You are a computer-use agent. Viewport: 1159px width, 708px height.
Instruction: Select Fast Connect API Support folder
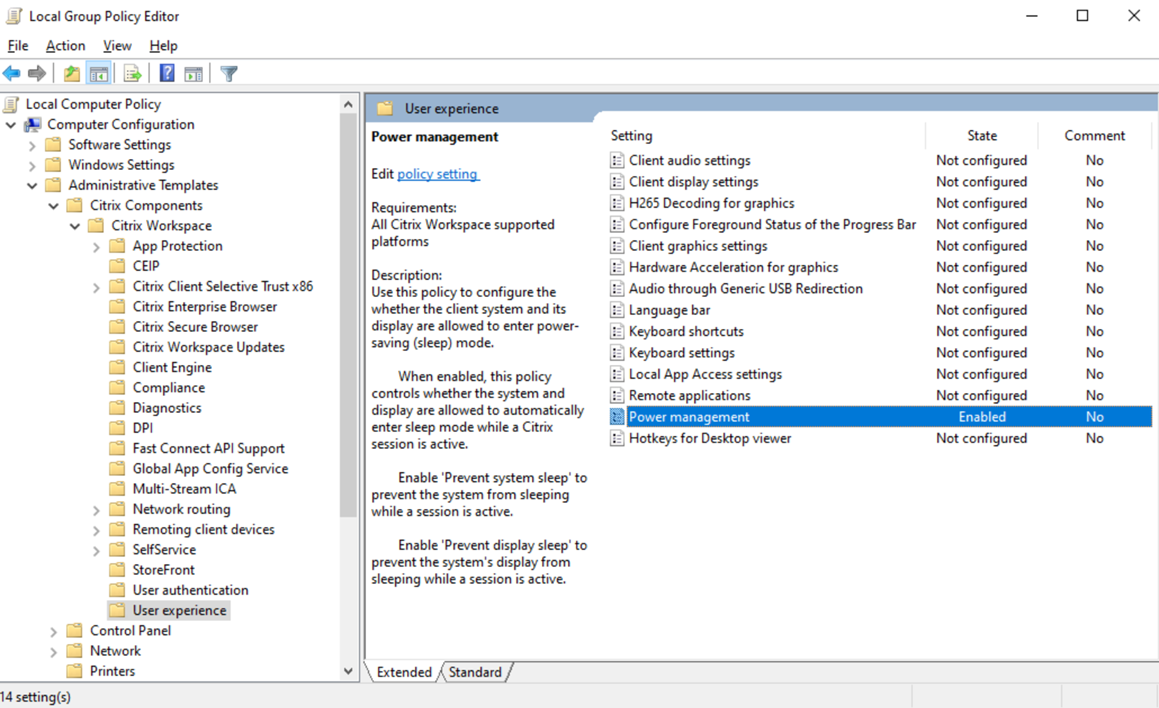coord(208,448)
